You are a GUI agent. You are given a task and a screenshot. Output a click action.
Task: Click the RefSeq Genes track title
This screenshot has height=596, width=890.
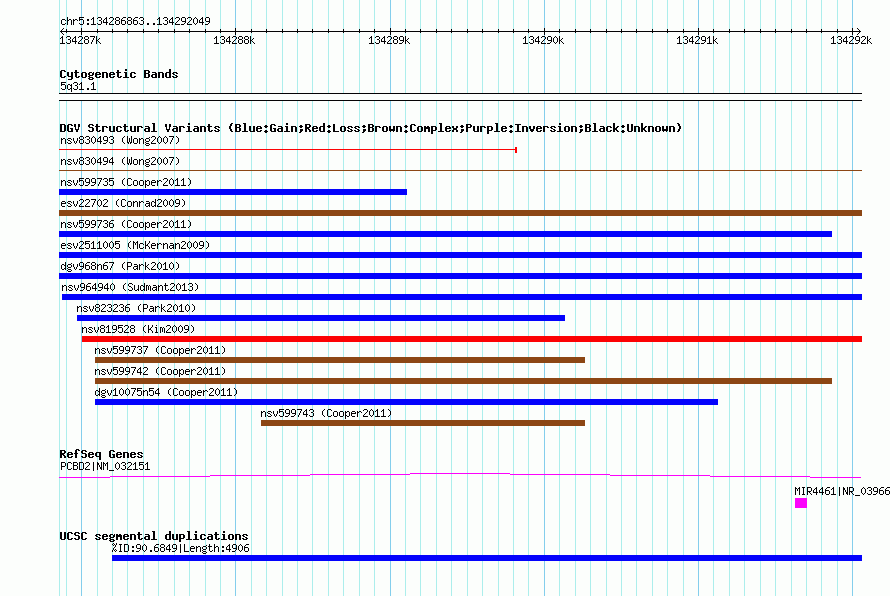[x=102, y=454]
